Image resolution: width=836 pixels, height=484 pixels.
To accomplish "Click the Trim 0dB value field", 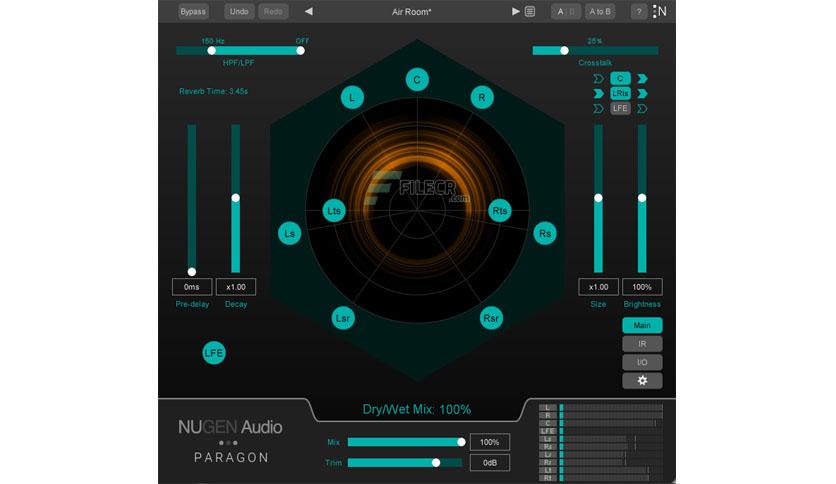I will [489, 463].
